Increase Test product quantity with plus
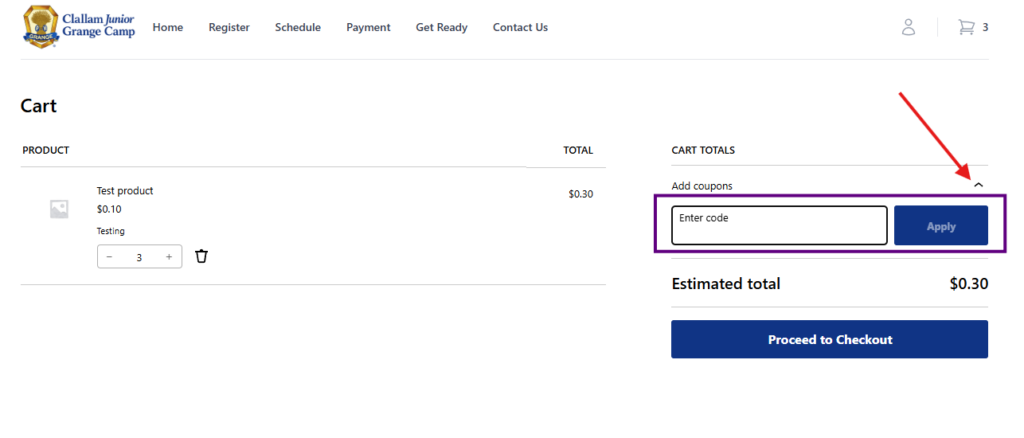Image resolution: width=1024 pixels, height=438 pixels. tap(169, 257)
